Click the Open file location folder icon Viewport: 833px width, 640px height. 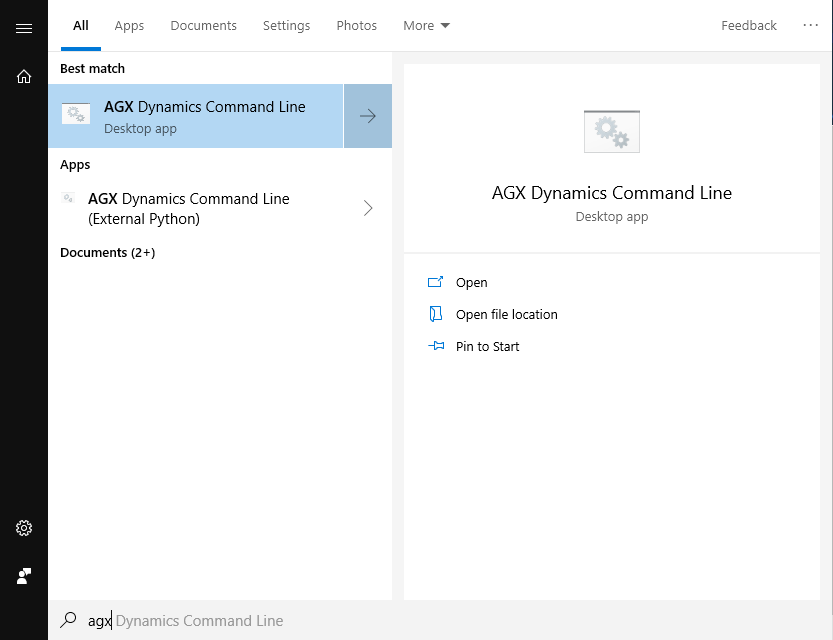(435, 314)
